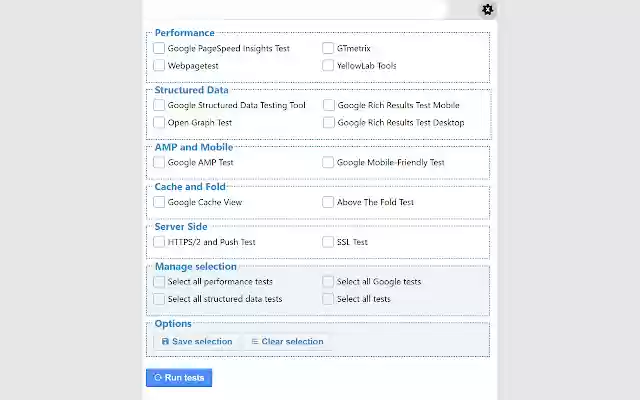640x400 pixels.
Task: Click the Manage selection heading
Action: tap(196, 267)
